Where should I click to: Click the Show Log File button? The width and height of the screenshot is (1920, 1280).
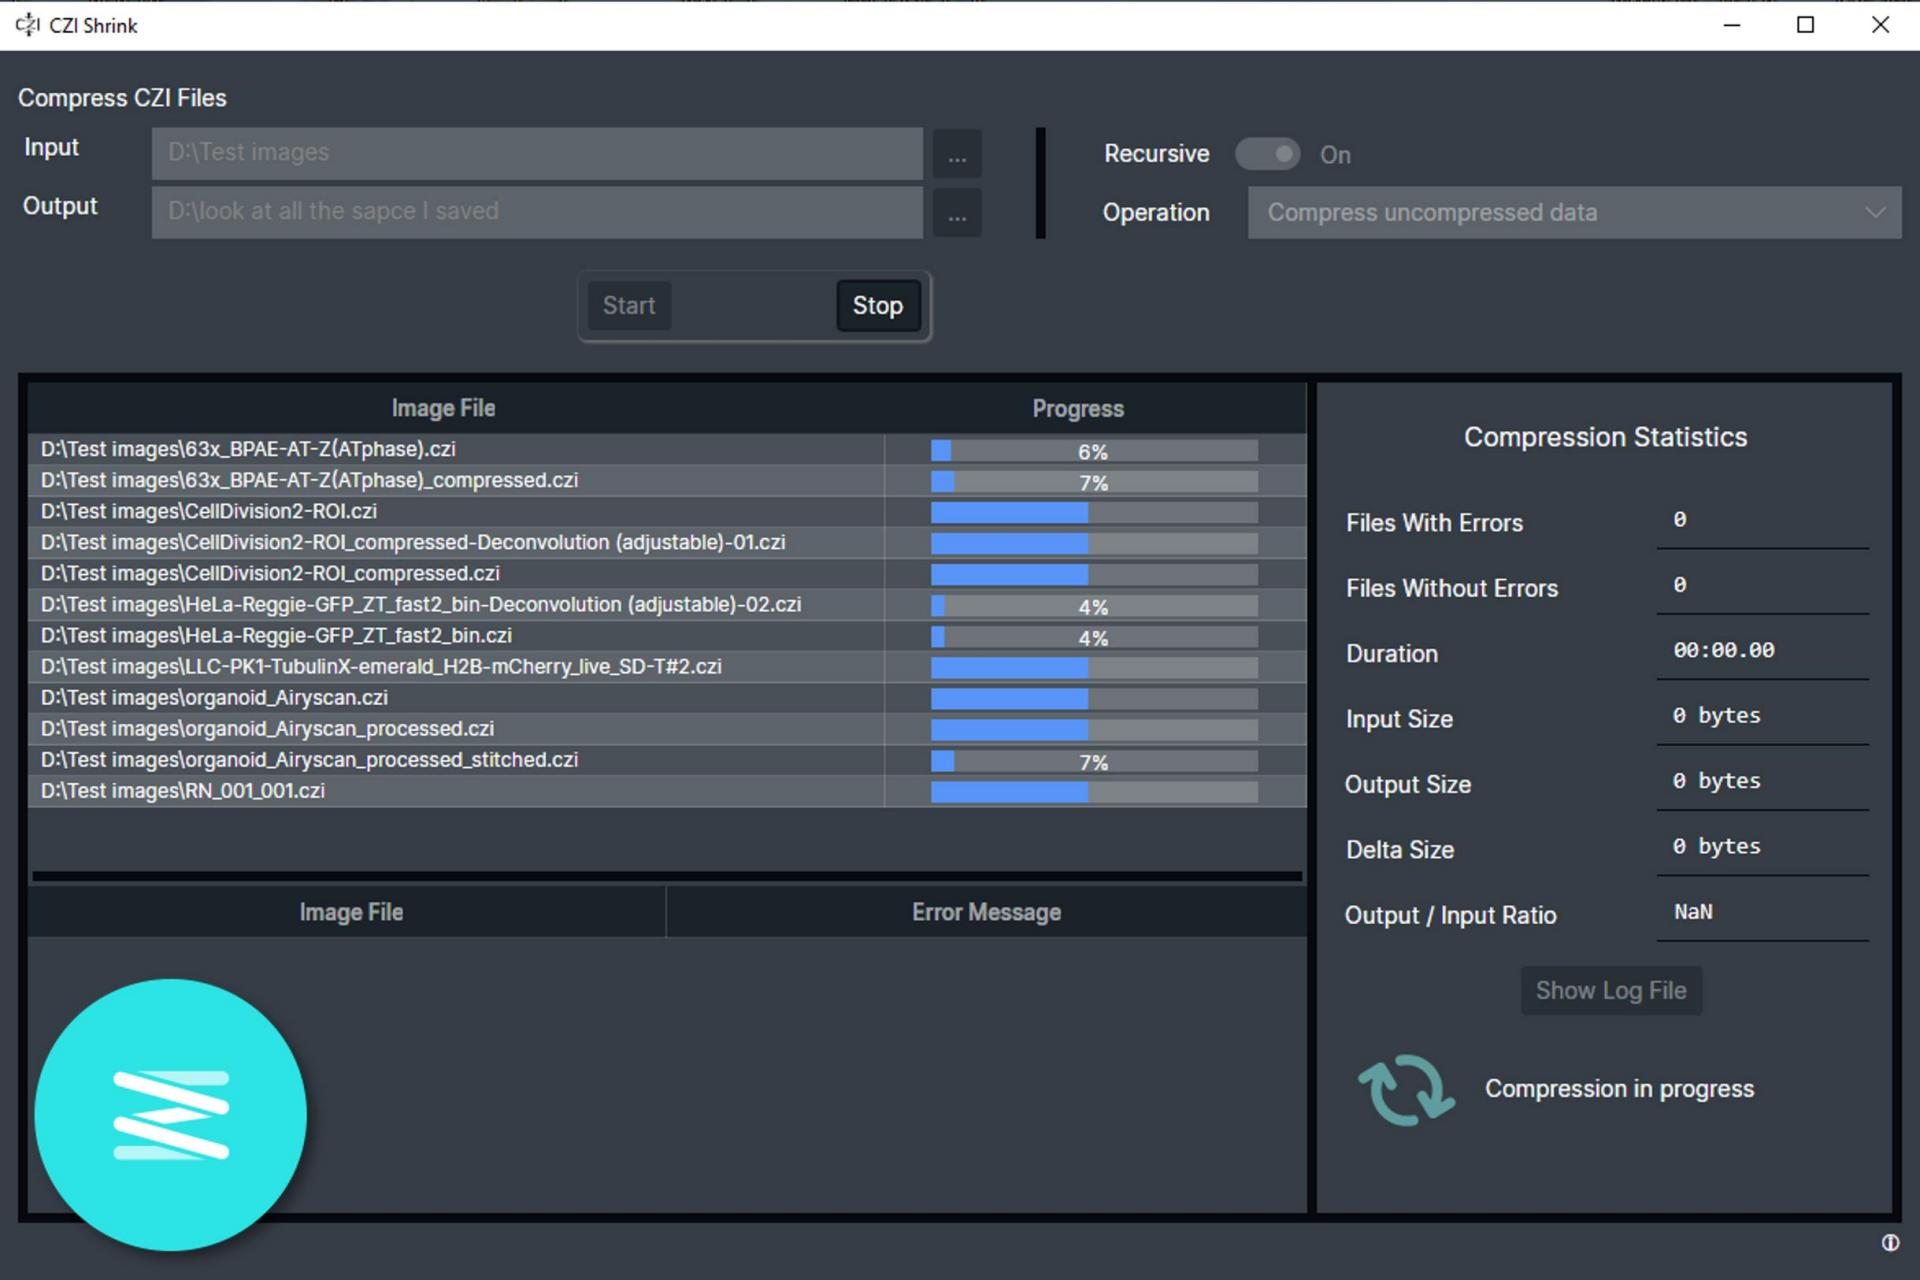pos(1609,990)
